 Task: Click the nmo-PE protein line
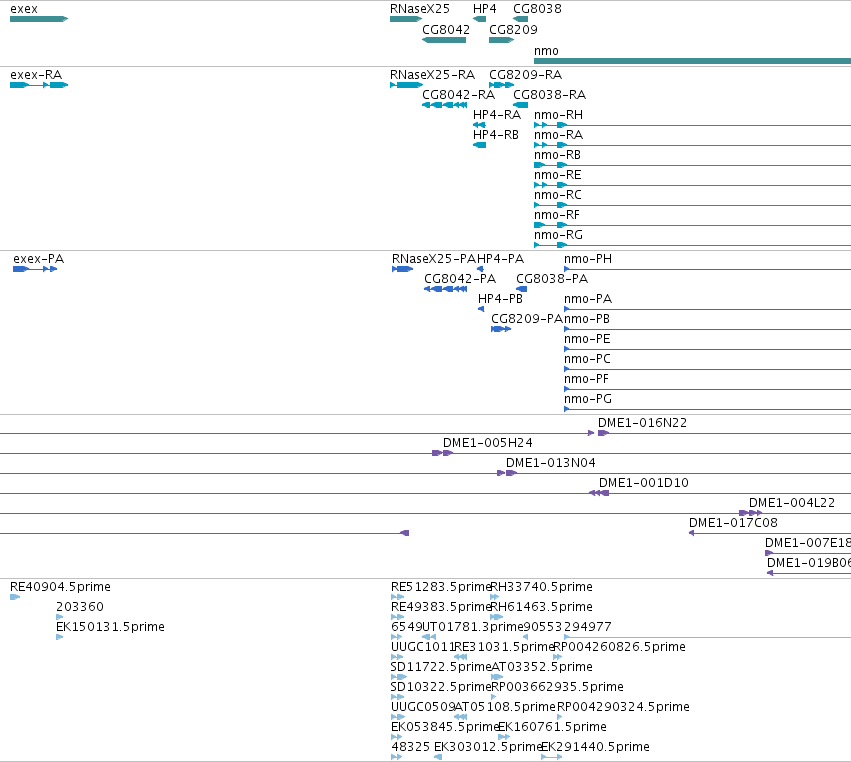pyautogui.click(x=707, y=349)
